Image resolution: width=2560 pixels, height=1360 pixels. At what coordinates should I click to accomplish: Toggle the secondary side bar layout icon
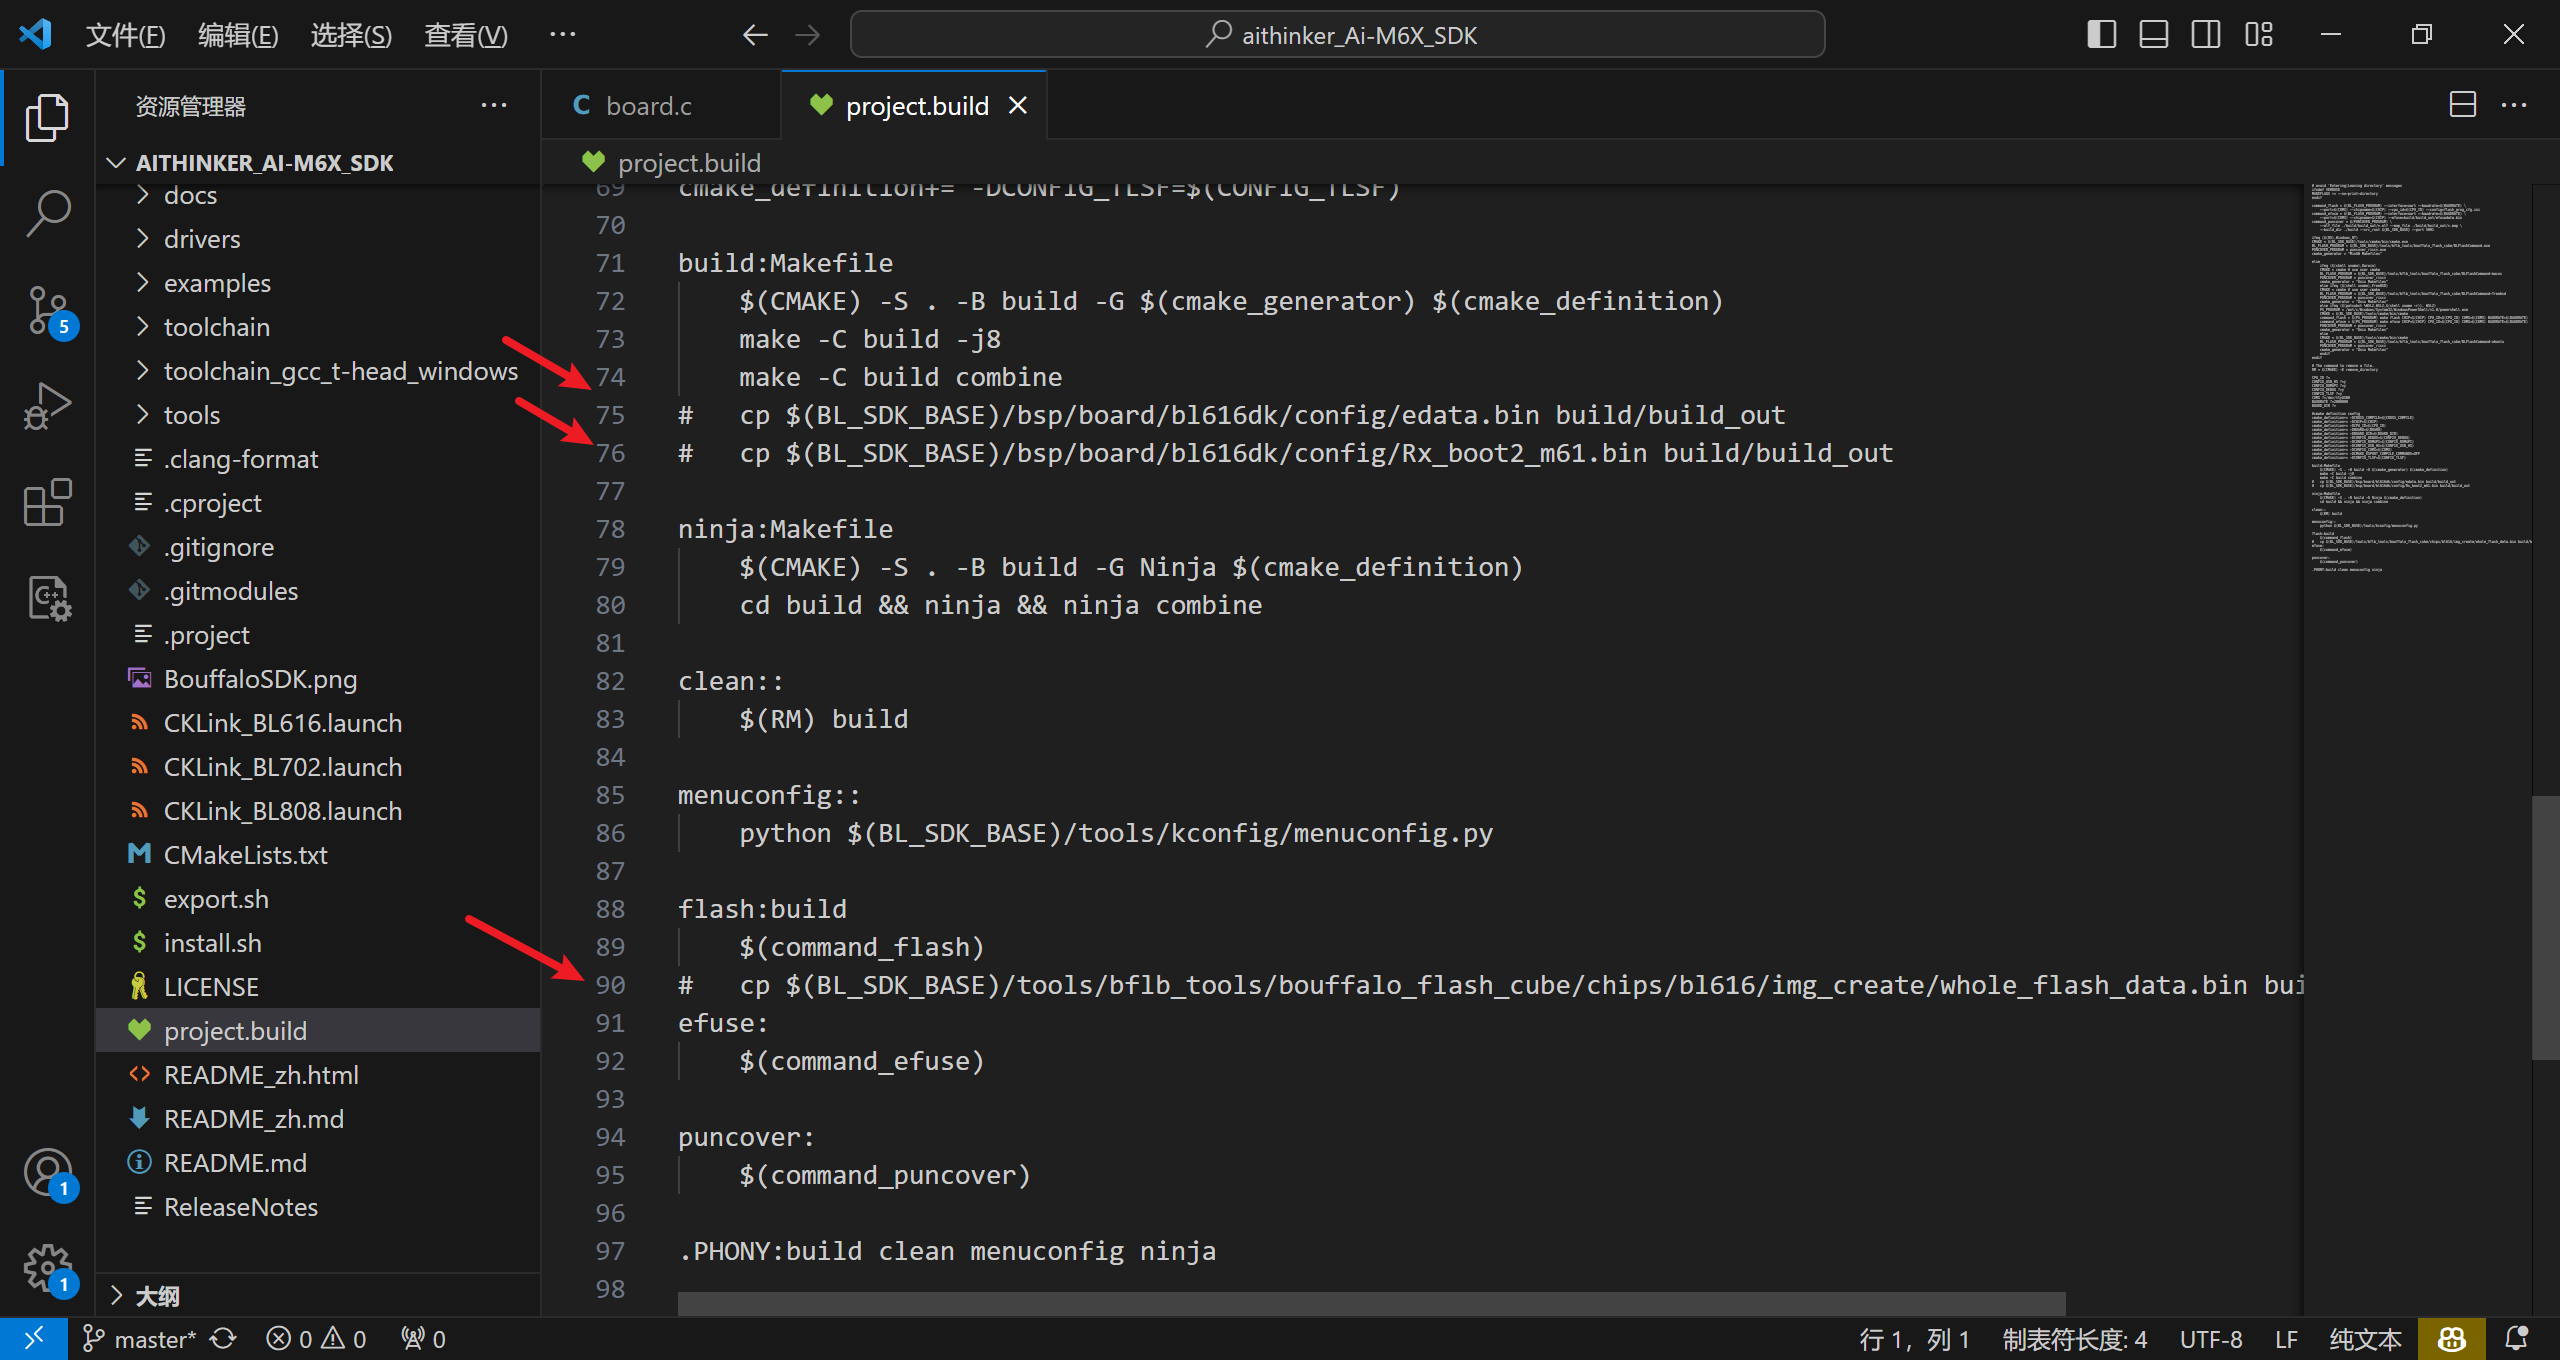pos(2205,35)
